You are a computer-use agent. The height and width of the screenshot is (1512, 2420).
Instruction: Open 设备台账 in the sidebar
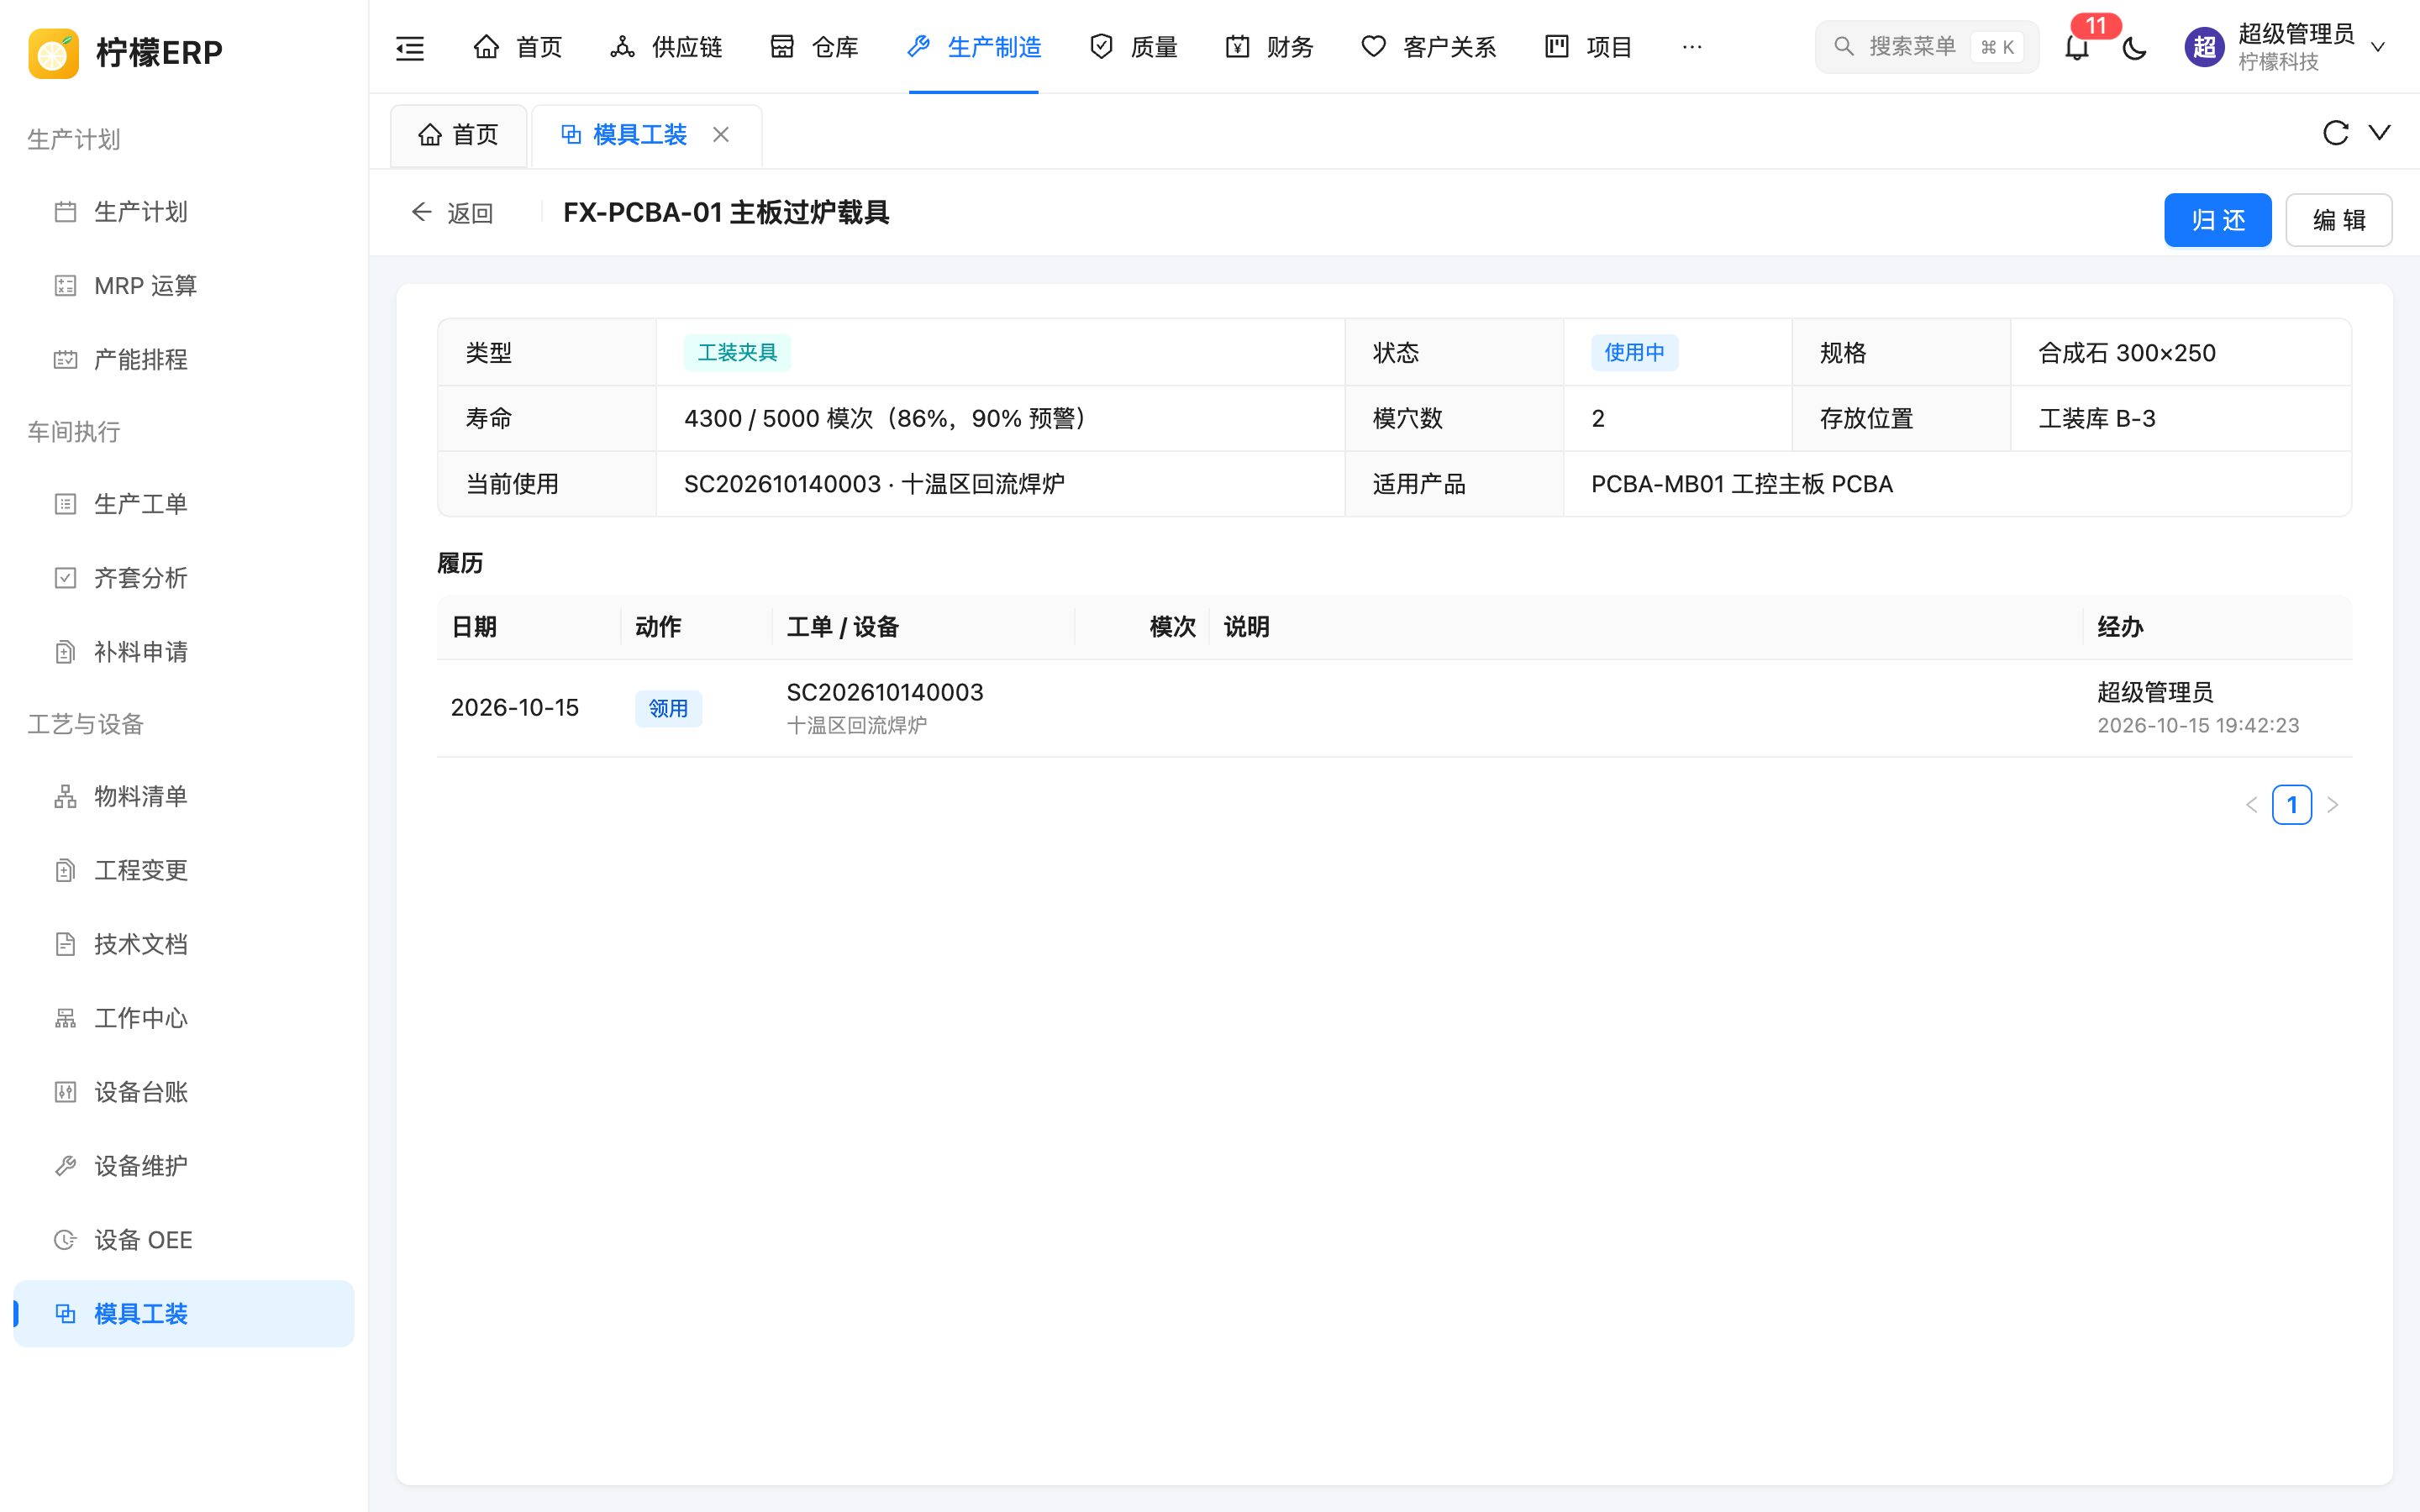coord(184,1092)
